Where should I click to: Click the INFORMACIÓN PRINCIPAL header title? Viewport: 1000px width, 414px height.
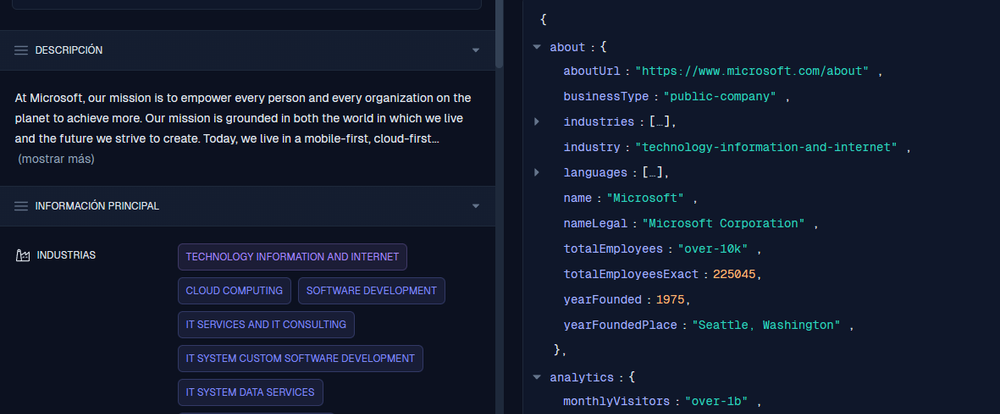tap(97, 206)
